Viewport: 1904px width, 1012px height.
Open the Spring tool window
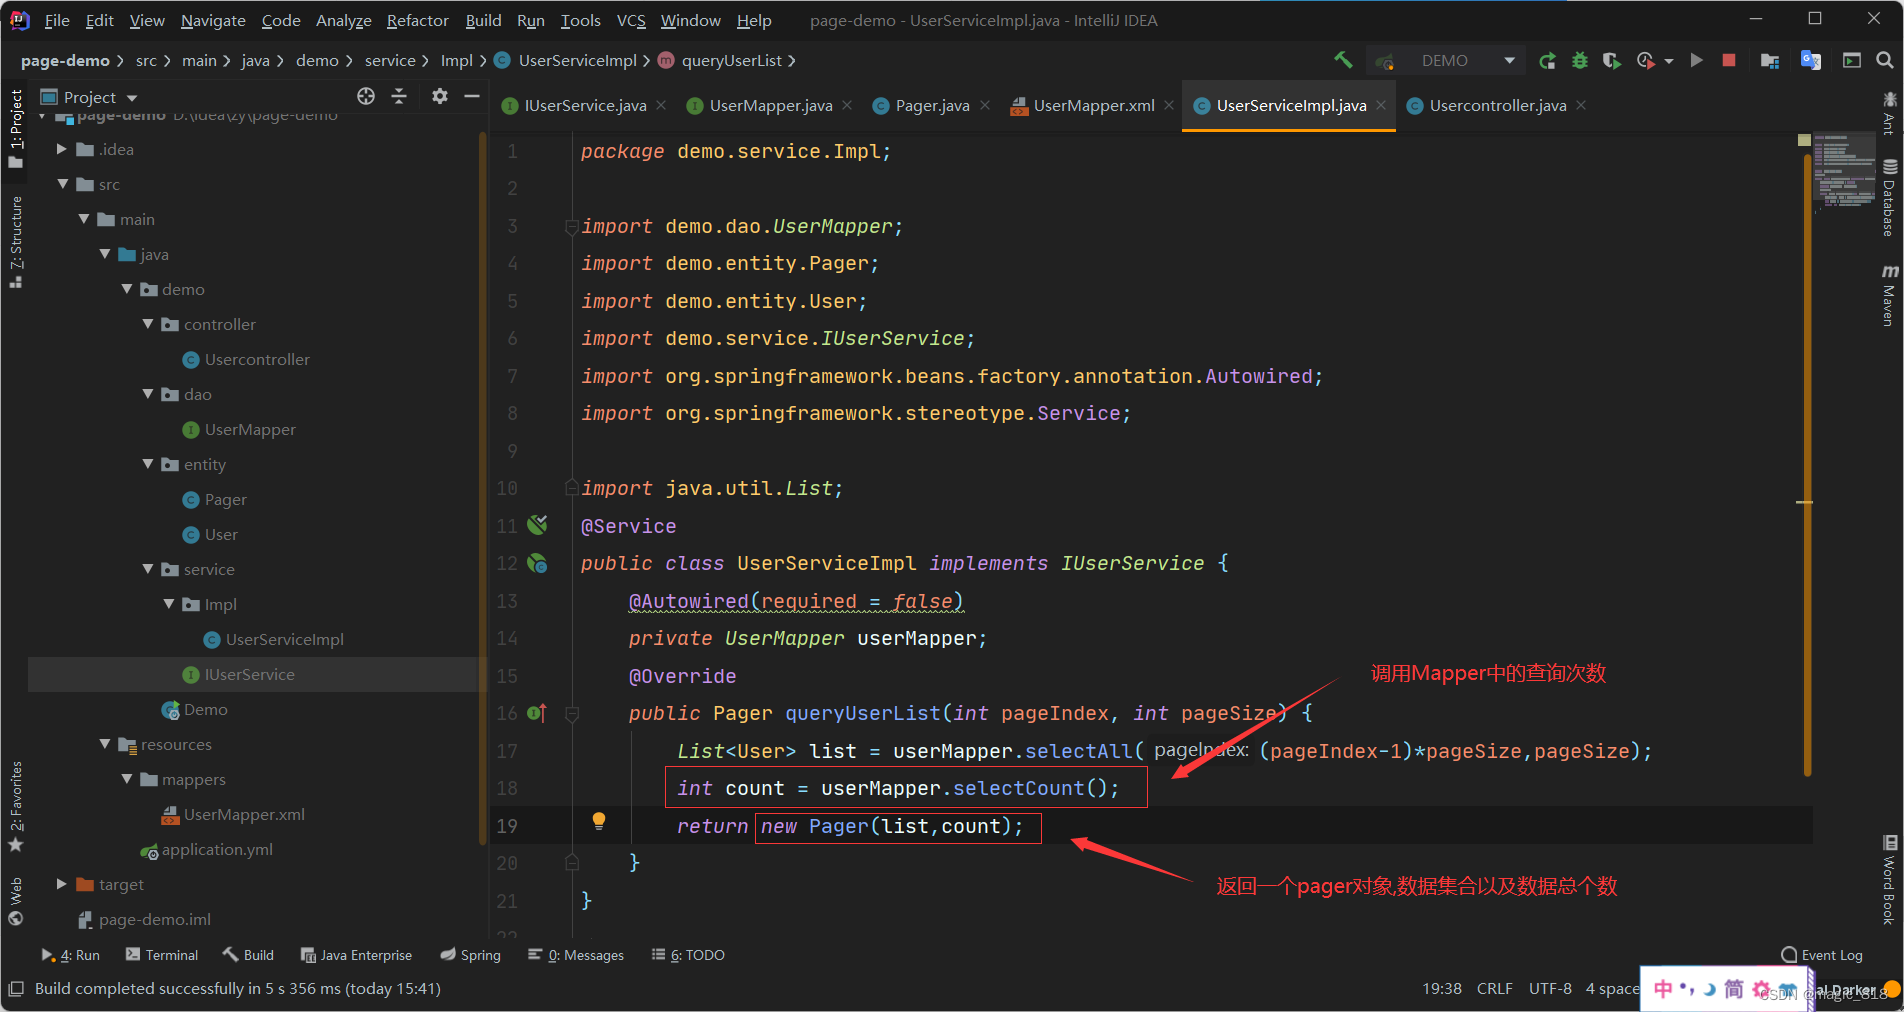pos(470,955)
